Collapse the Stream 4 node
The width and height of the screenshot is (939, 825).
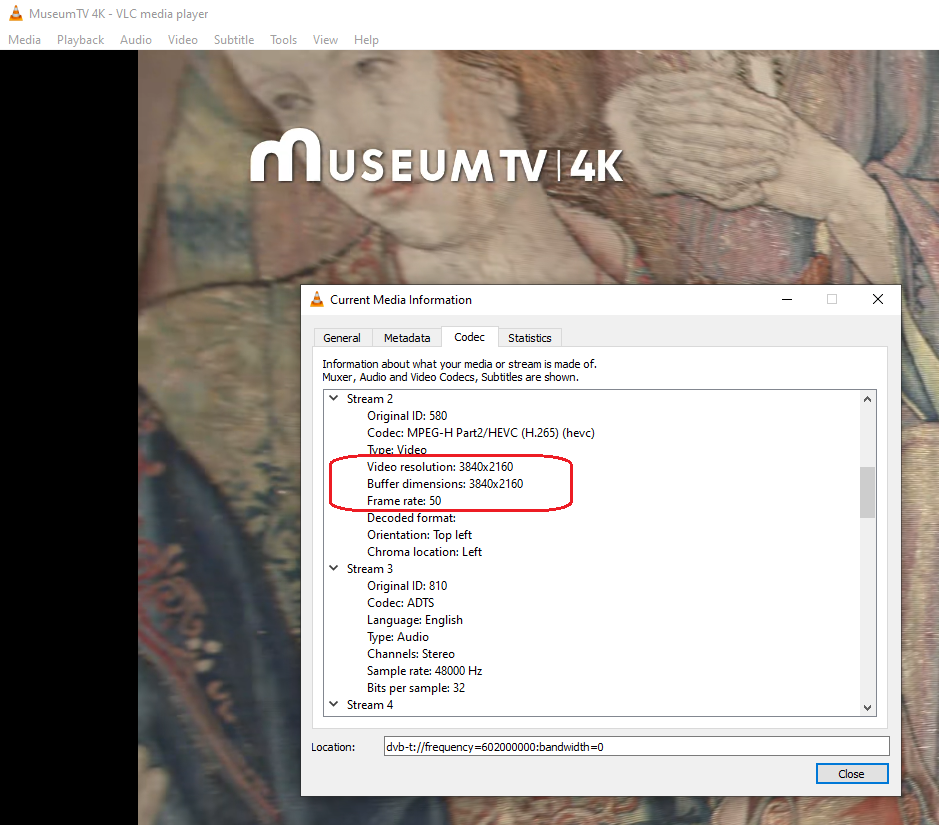[x=334, y=704]
